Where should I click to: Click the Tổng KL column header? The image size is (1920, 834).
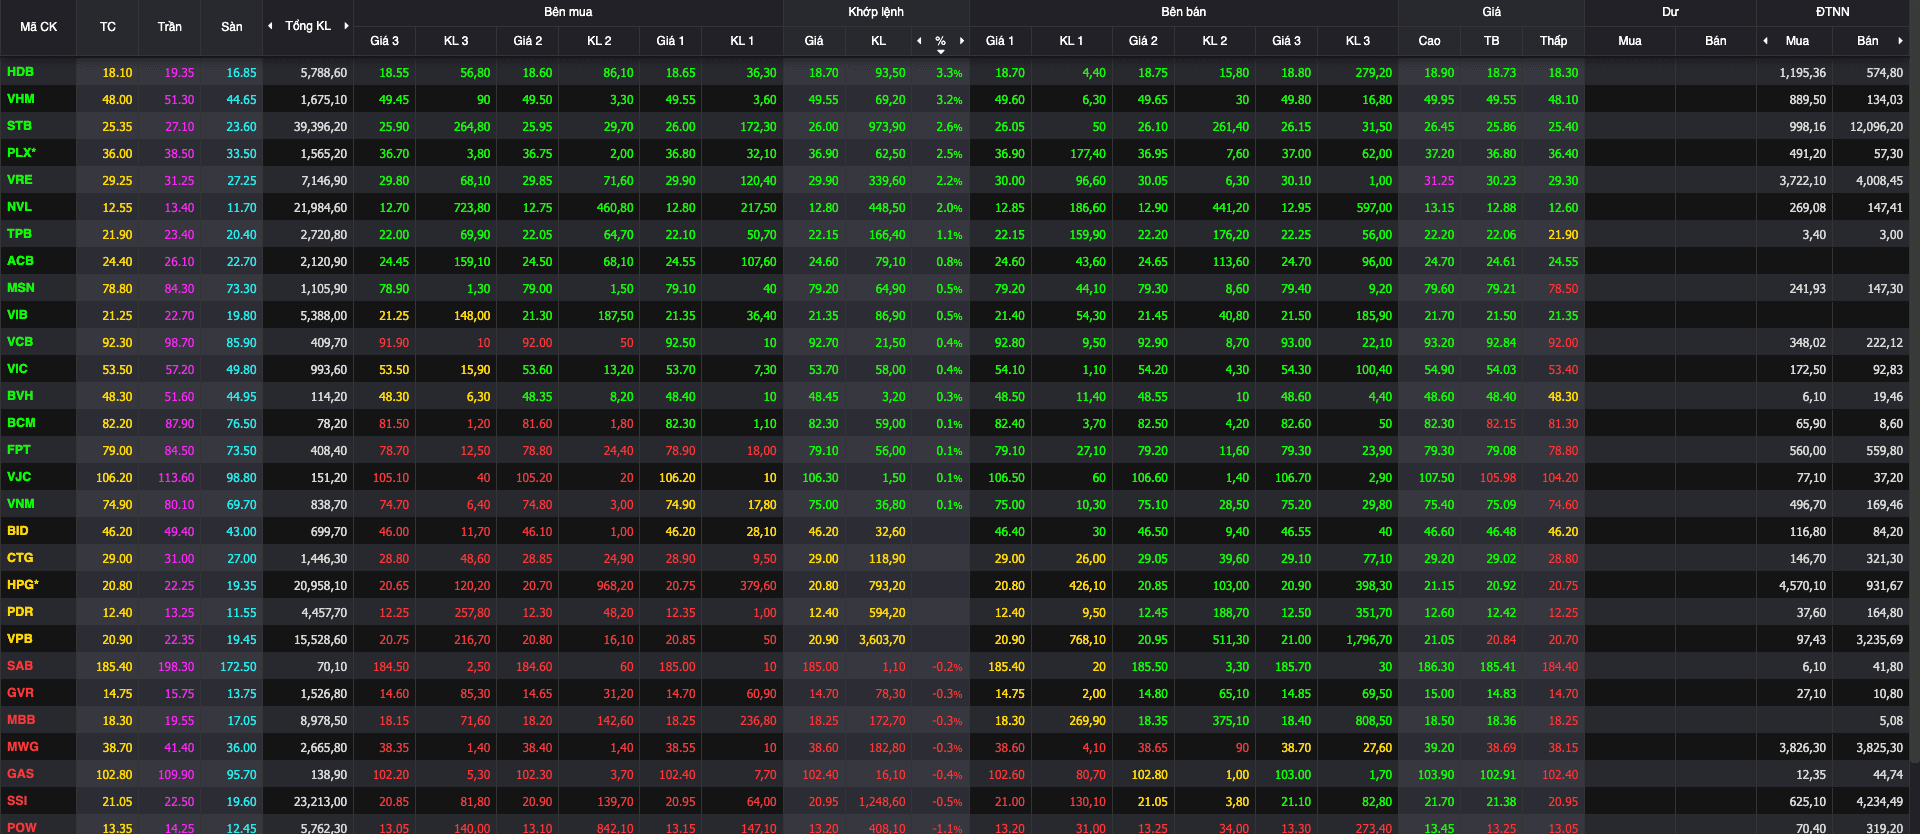308,26
